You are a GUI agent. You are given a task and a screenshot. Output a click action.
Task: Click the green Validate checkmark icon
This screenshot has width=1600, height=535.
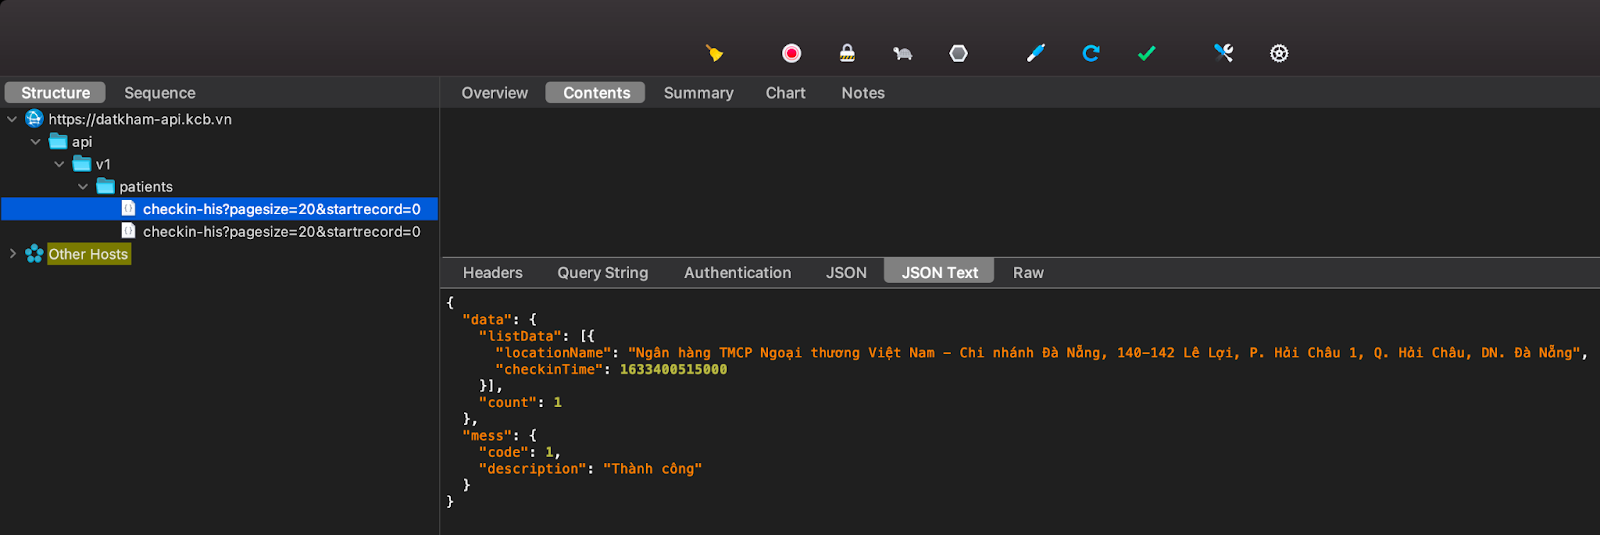1147,53
